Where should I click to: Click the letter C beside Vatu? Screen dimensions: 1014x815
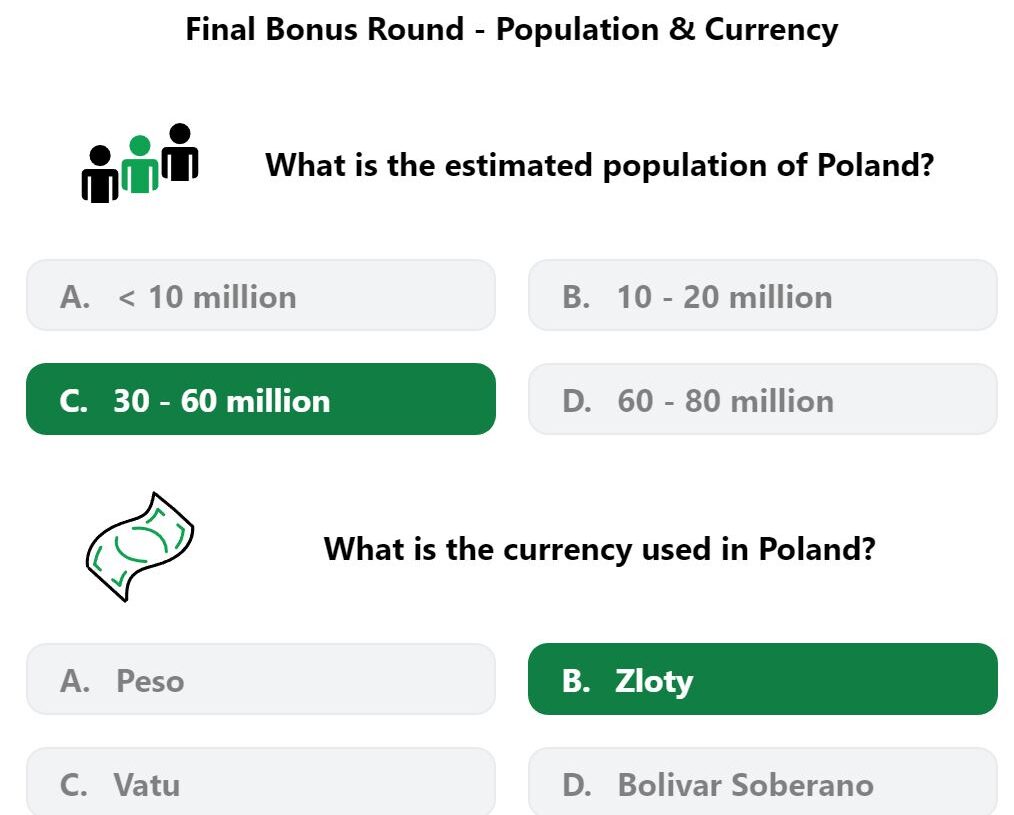point(74,785)
